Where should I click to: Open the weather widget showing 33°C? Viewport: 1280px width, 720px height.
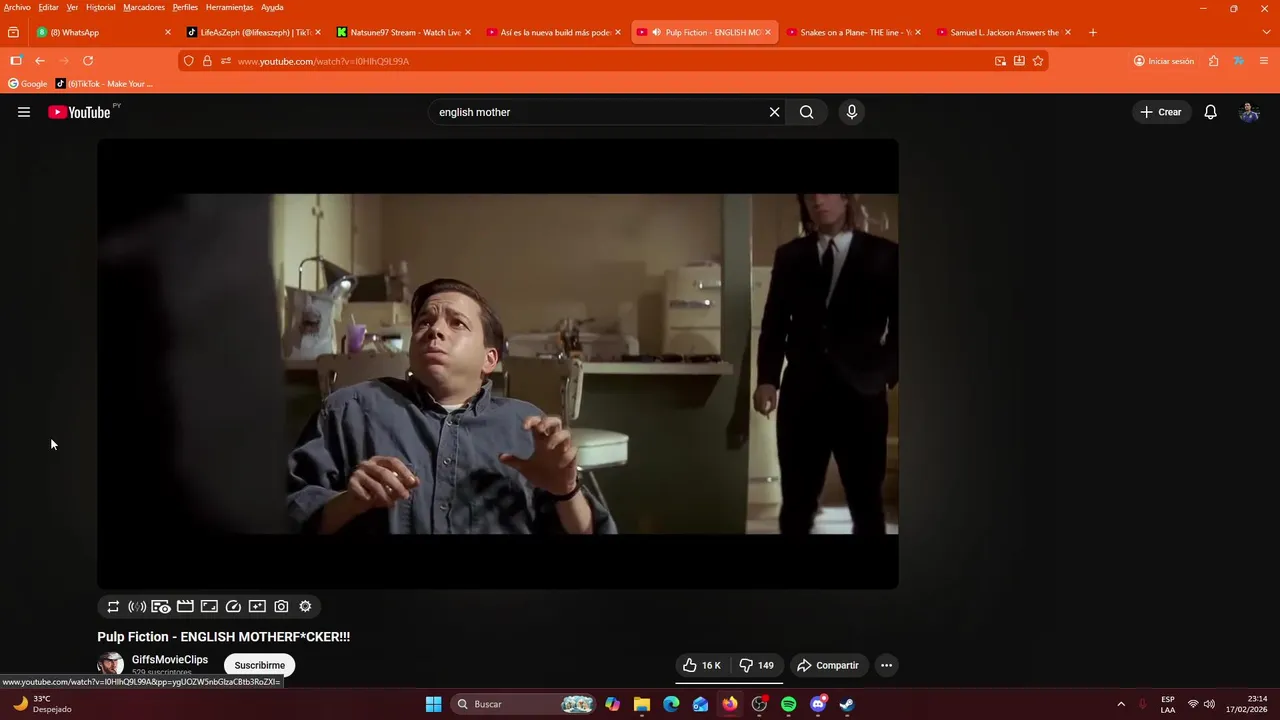point(42,704)
